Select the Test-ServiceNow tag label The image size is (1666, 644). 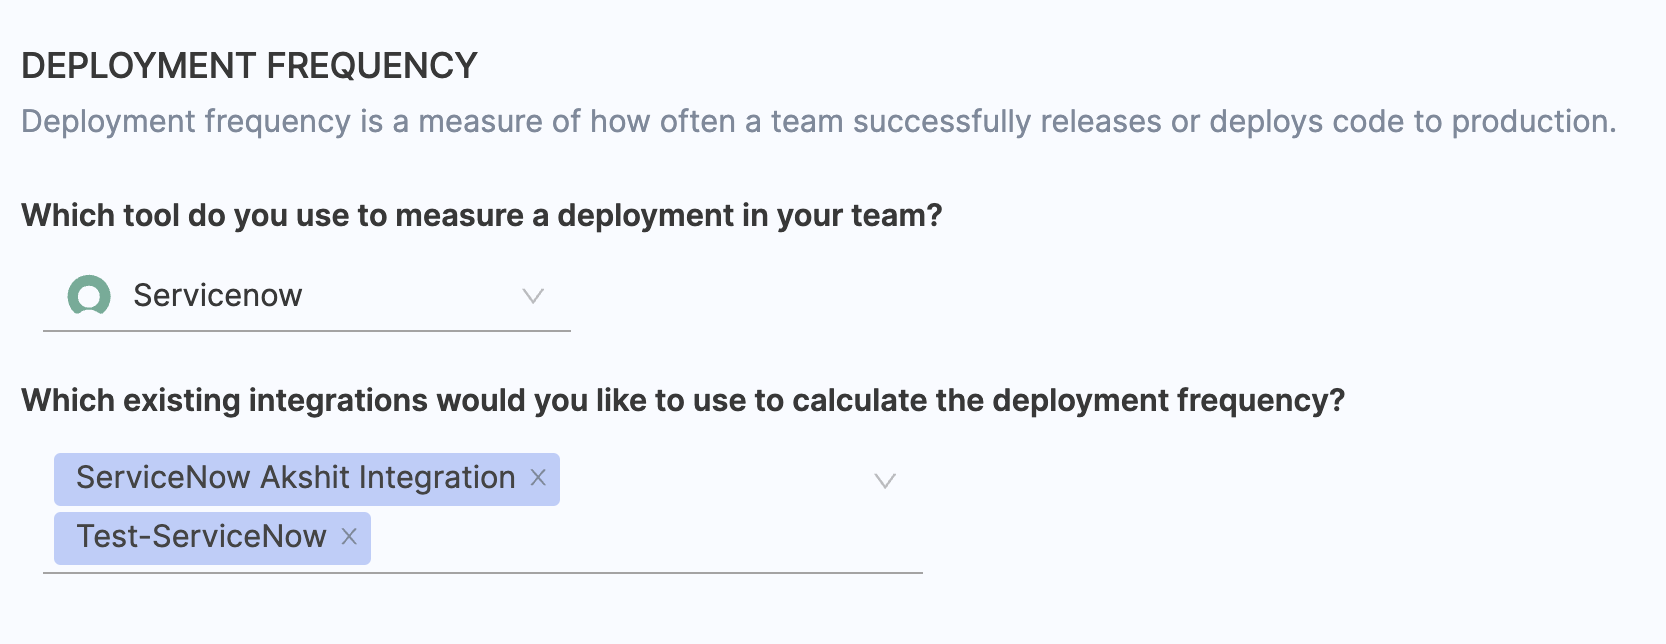click(201, 537)
